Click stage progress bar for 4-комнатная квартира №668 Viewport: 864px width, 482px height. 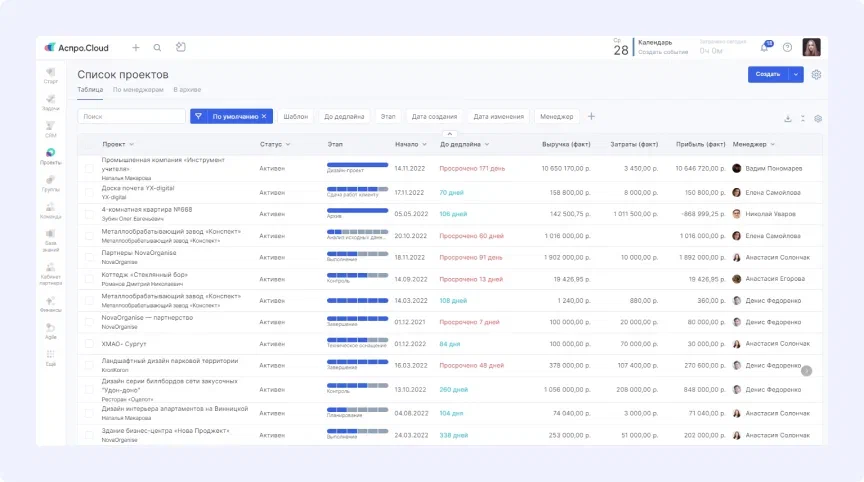[357, 210]
